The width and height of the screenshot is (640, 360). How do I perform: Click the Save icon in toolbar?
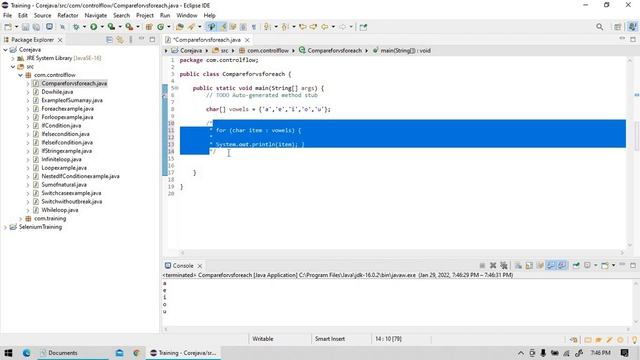tap(25, 27)
